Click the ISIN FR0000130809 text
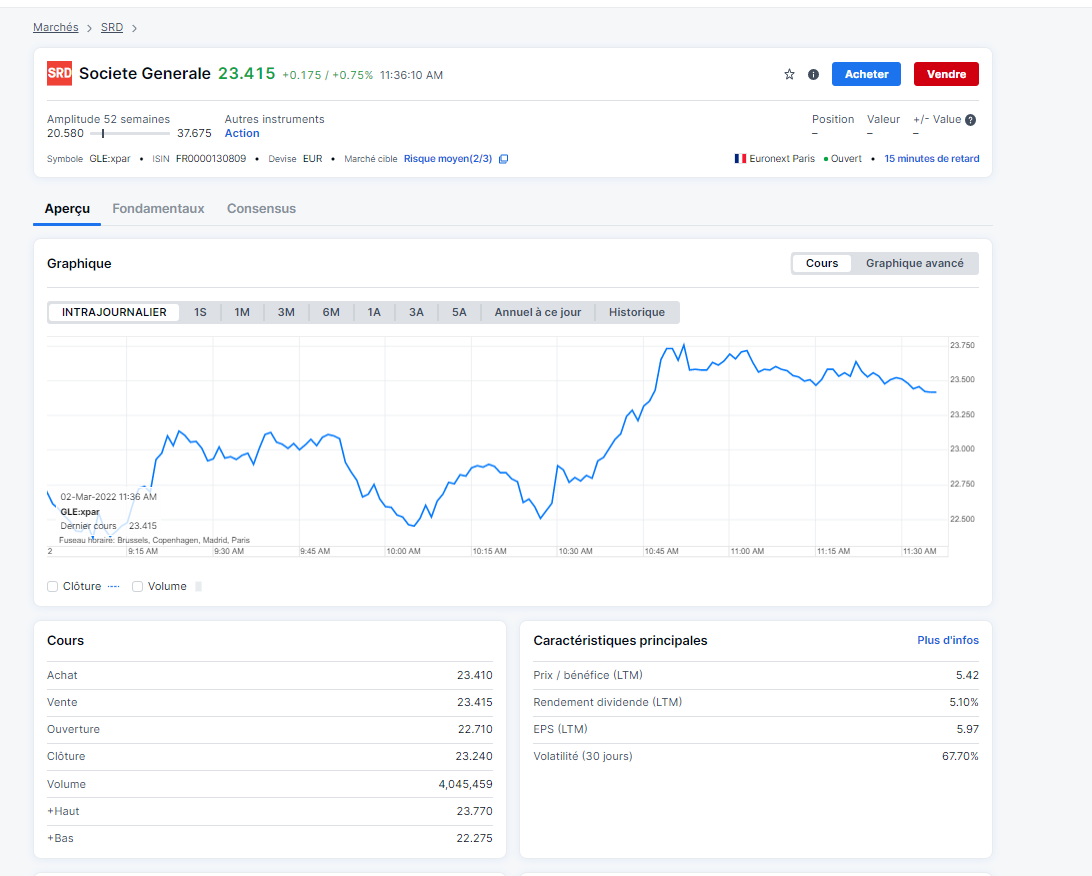Image resolution: width=1092 pixels, height=876 pixels. coord(210,159)
